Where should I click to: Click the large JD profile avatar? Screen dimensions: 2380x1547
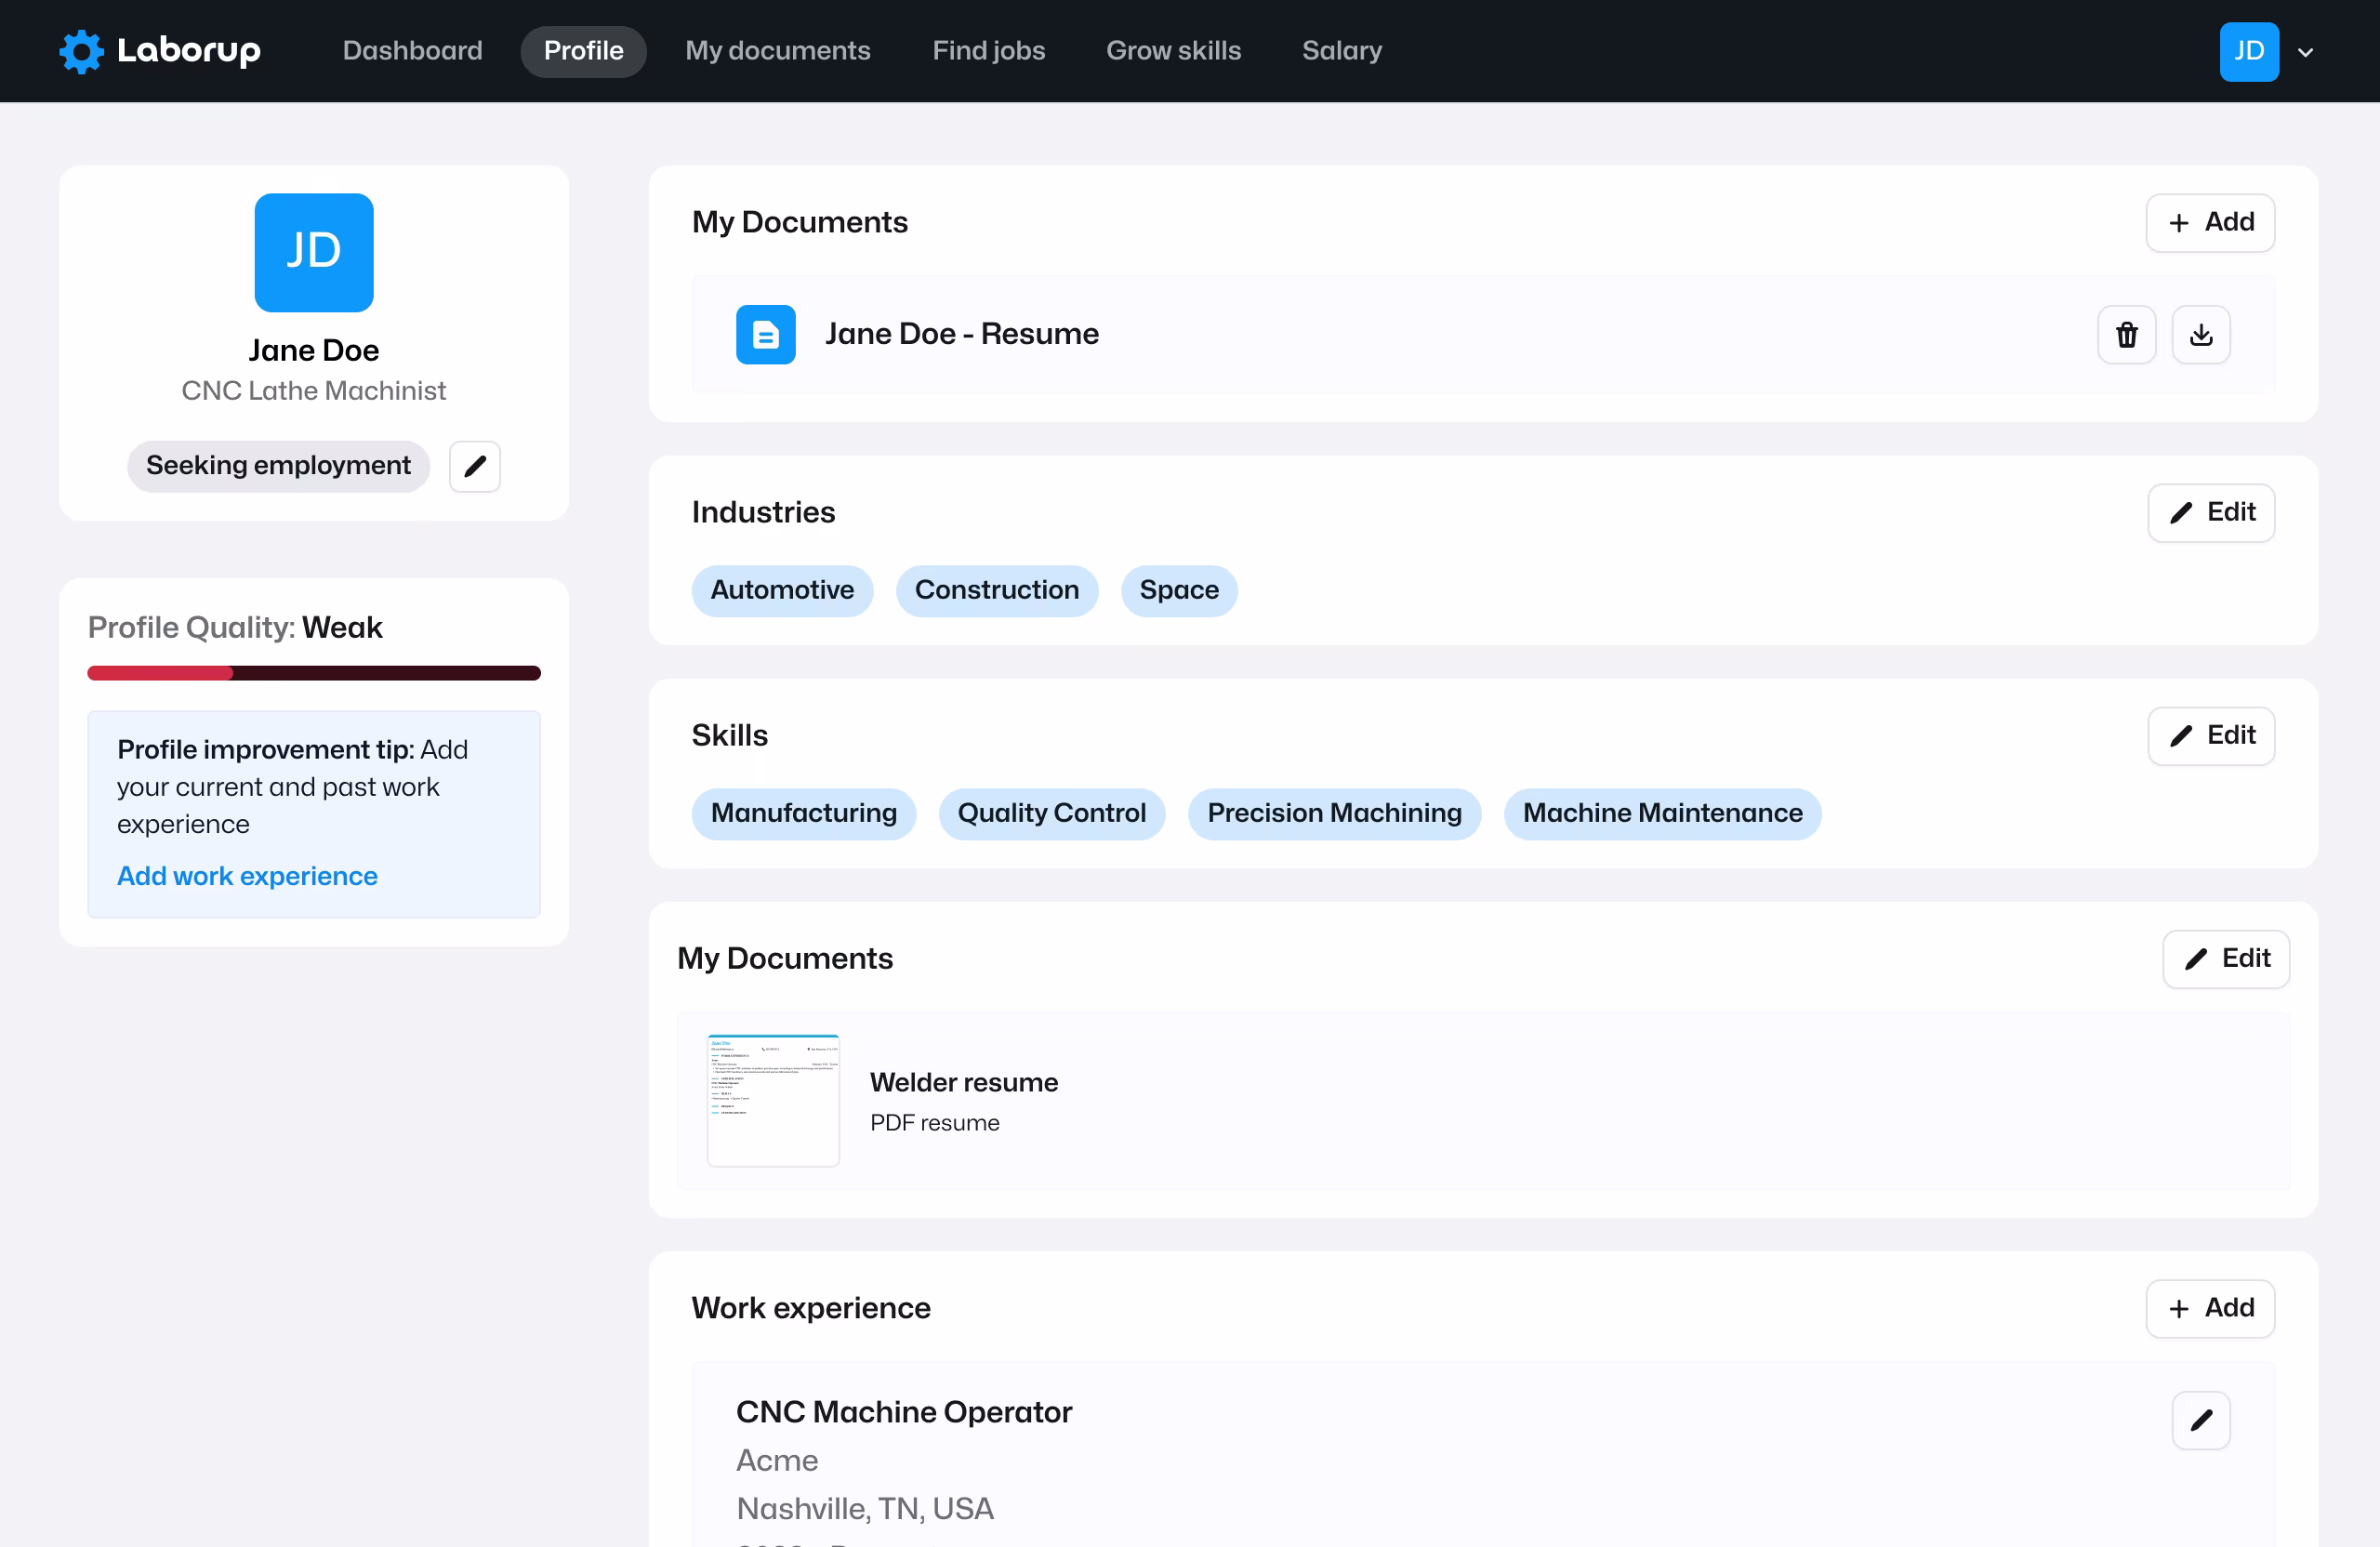[313, 253]
